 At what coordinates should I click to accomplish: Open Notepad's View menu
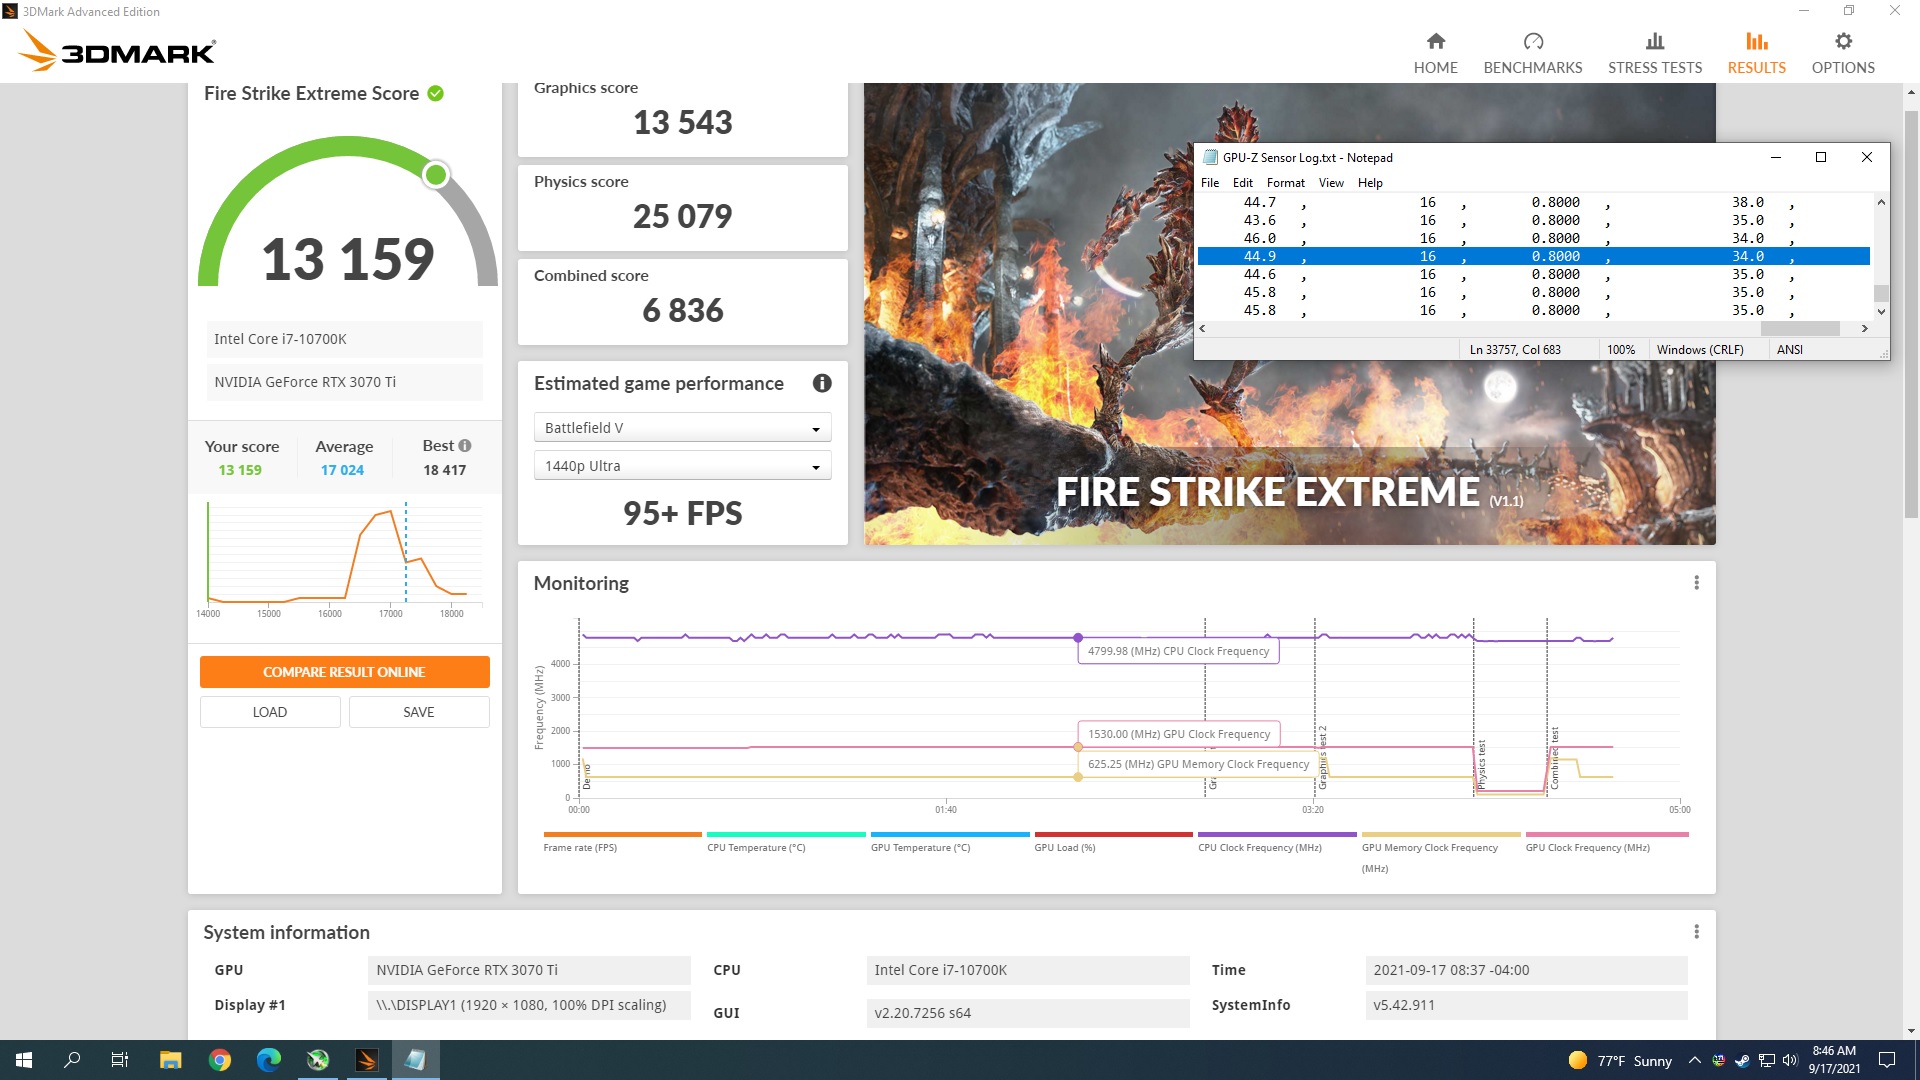(1330, 183)
